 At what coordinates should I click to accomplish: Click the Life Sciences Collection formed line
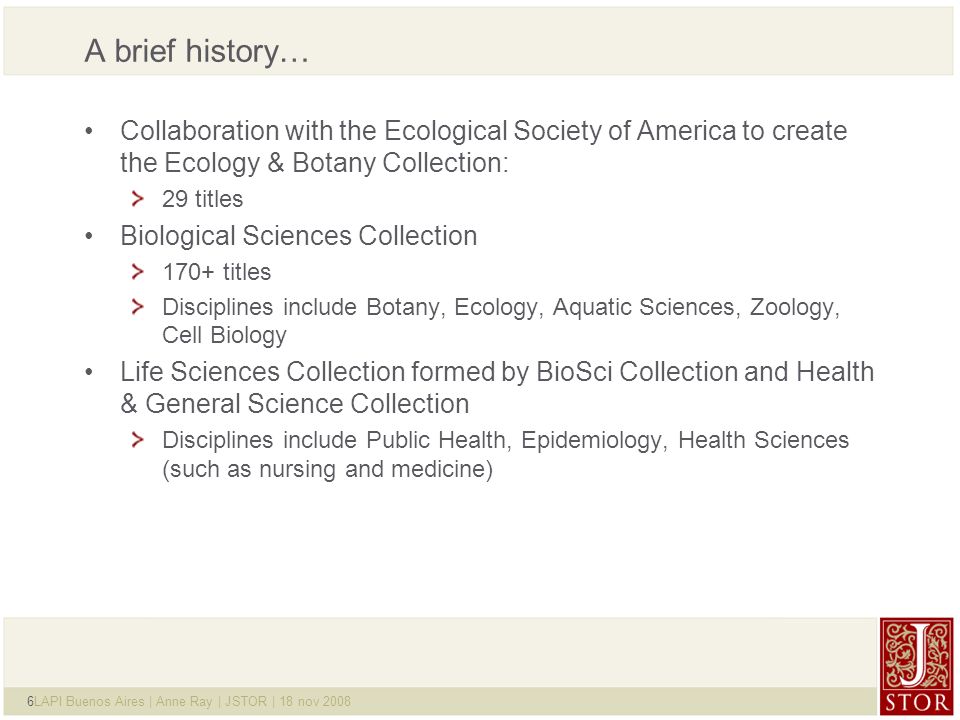[497, 372]
